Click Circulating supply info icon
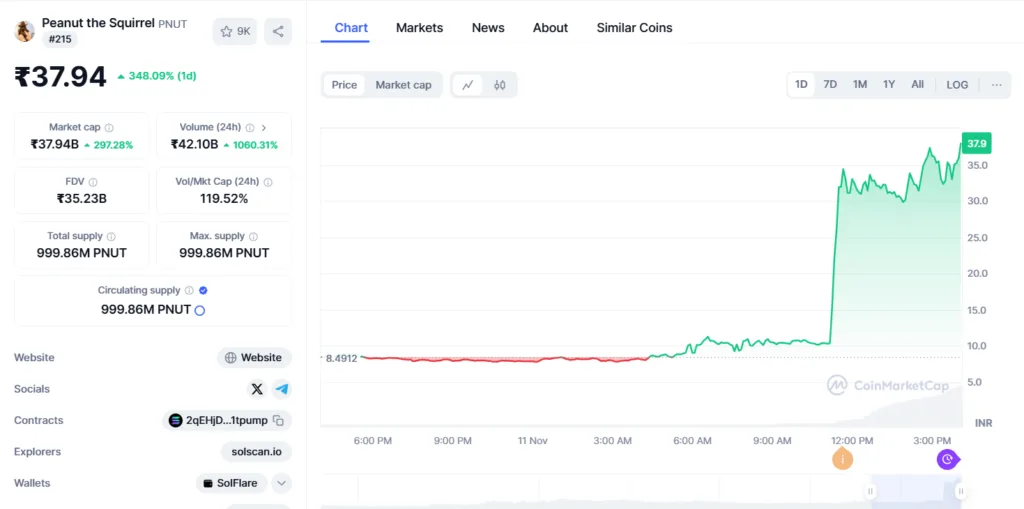 pyautogui.click(x=189, y=291)
